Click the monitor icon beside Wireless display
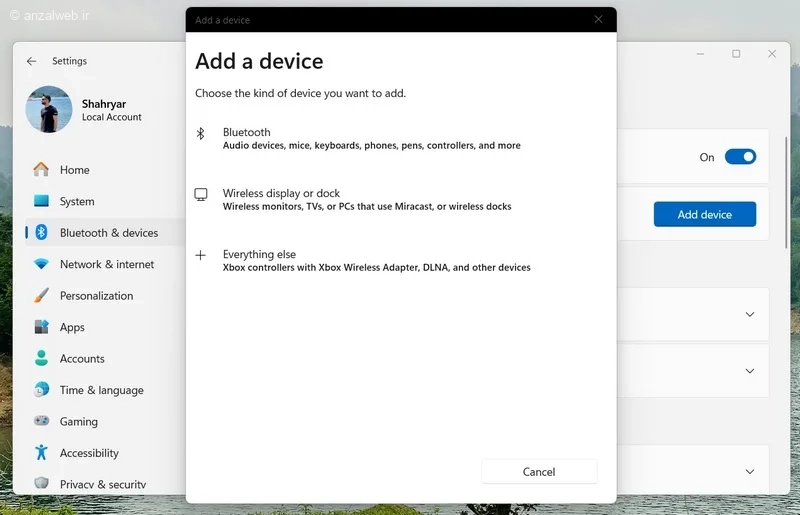 pyautogui.click(x=201, y=194)
